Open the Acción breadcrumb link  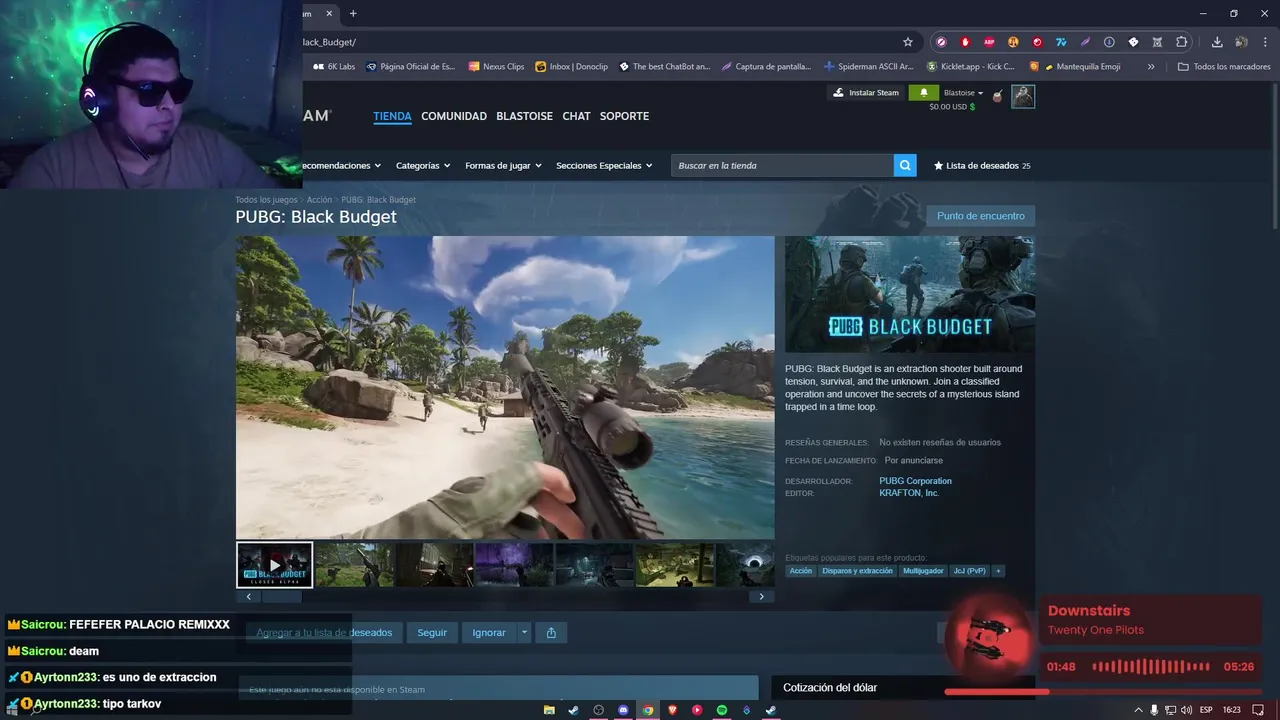pos(319,200)
